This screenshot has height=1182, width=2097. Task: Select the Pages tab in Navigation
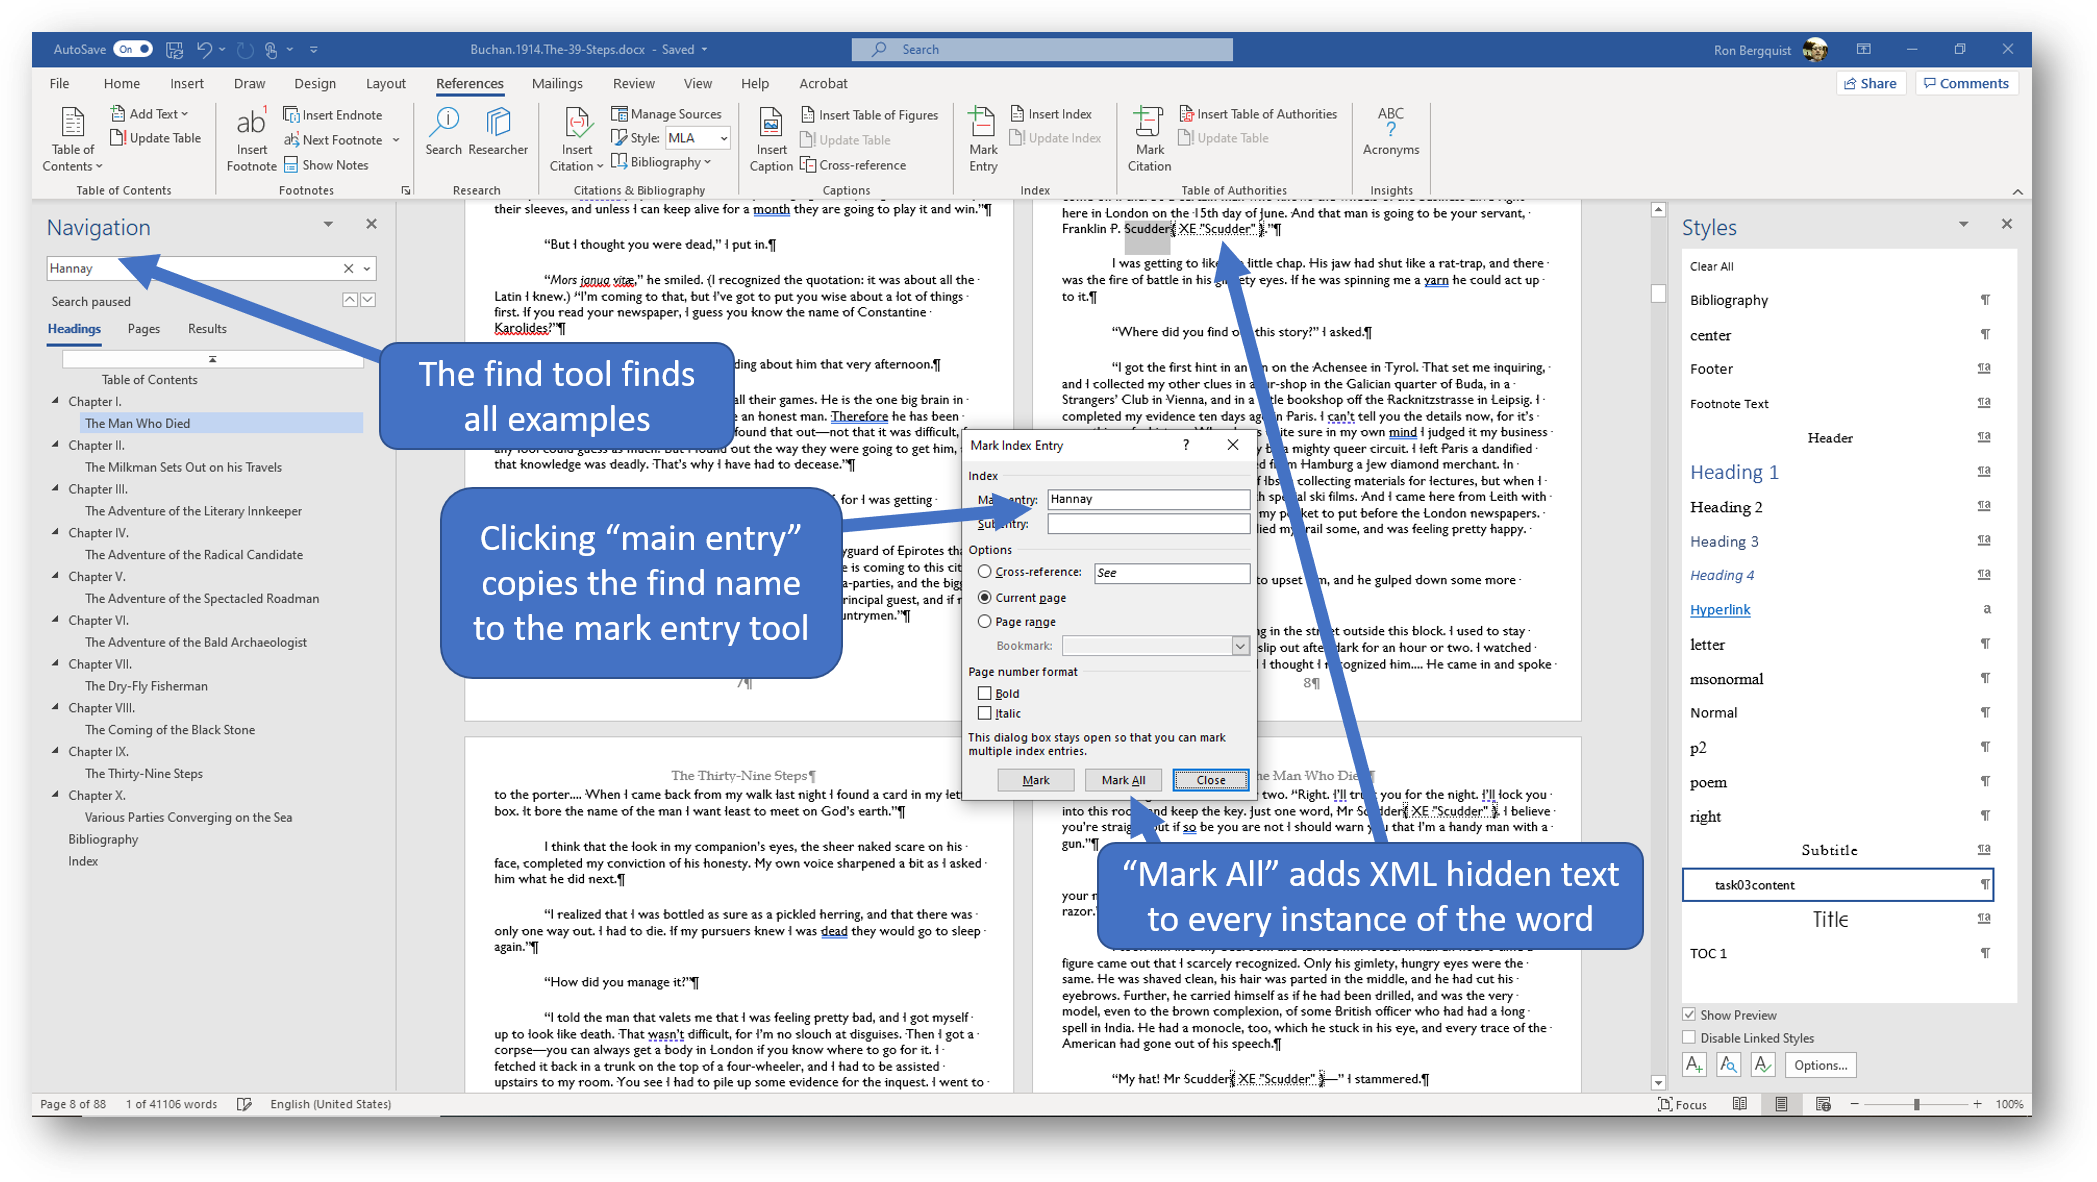click(143, 328)
